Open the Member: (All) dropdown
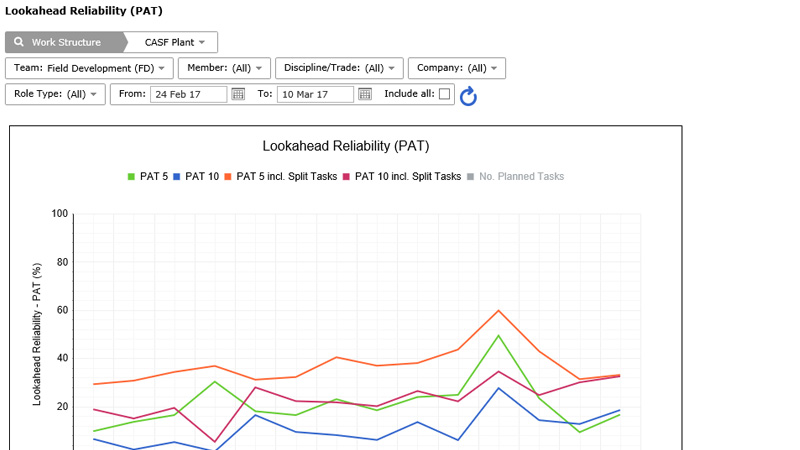This screenshot has height=450, width=800. (x=224, y=68)
